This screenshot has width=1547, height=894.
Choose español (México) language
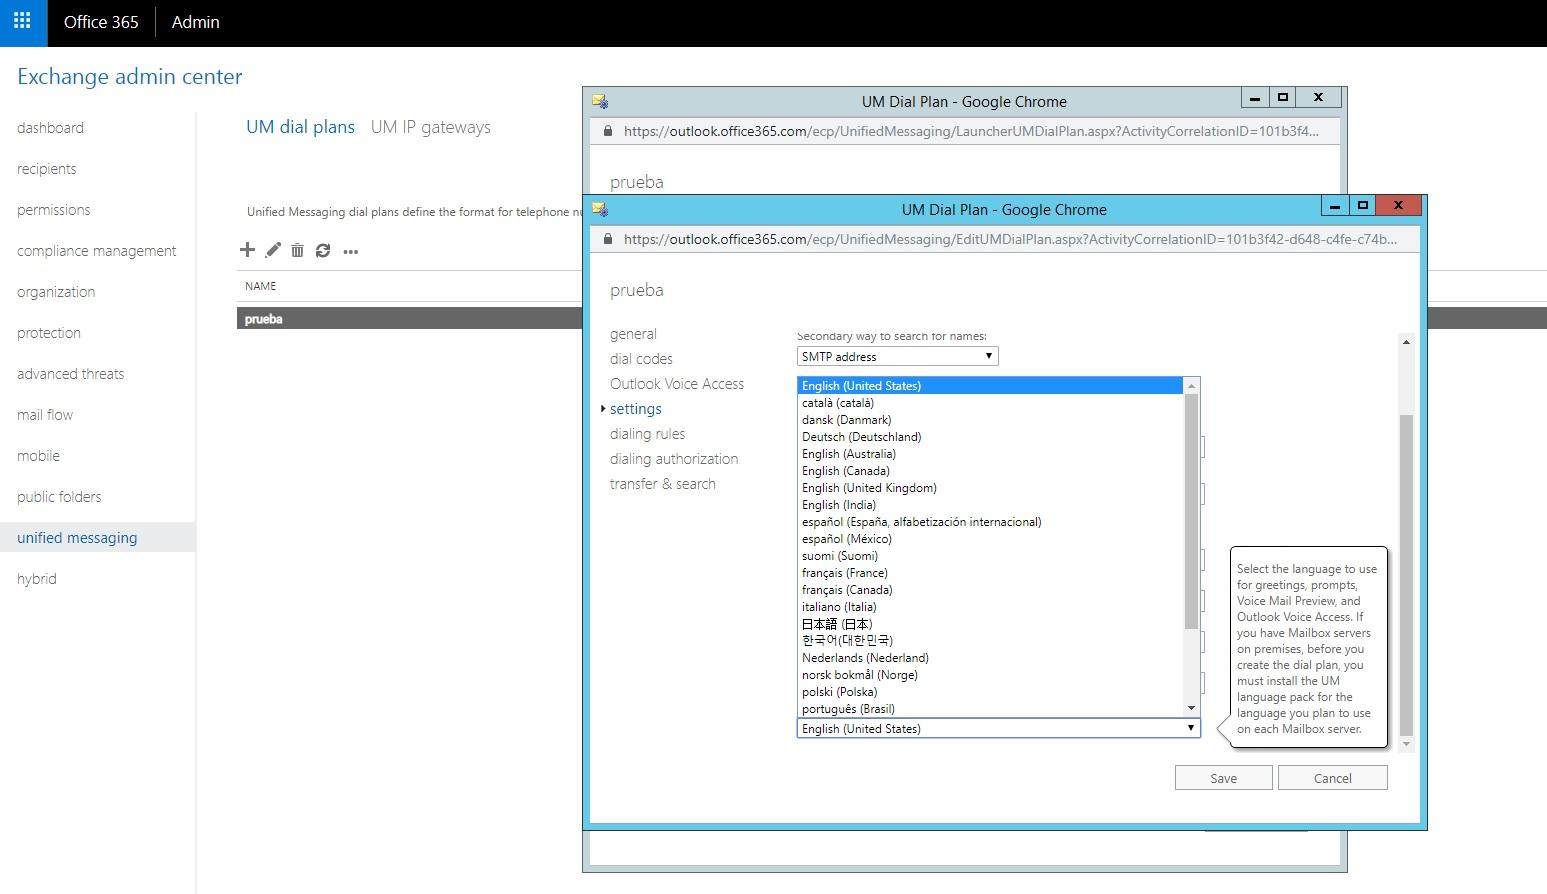point(990,539)
